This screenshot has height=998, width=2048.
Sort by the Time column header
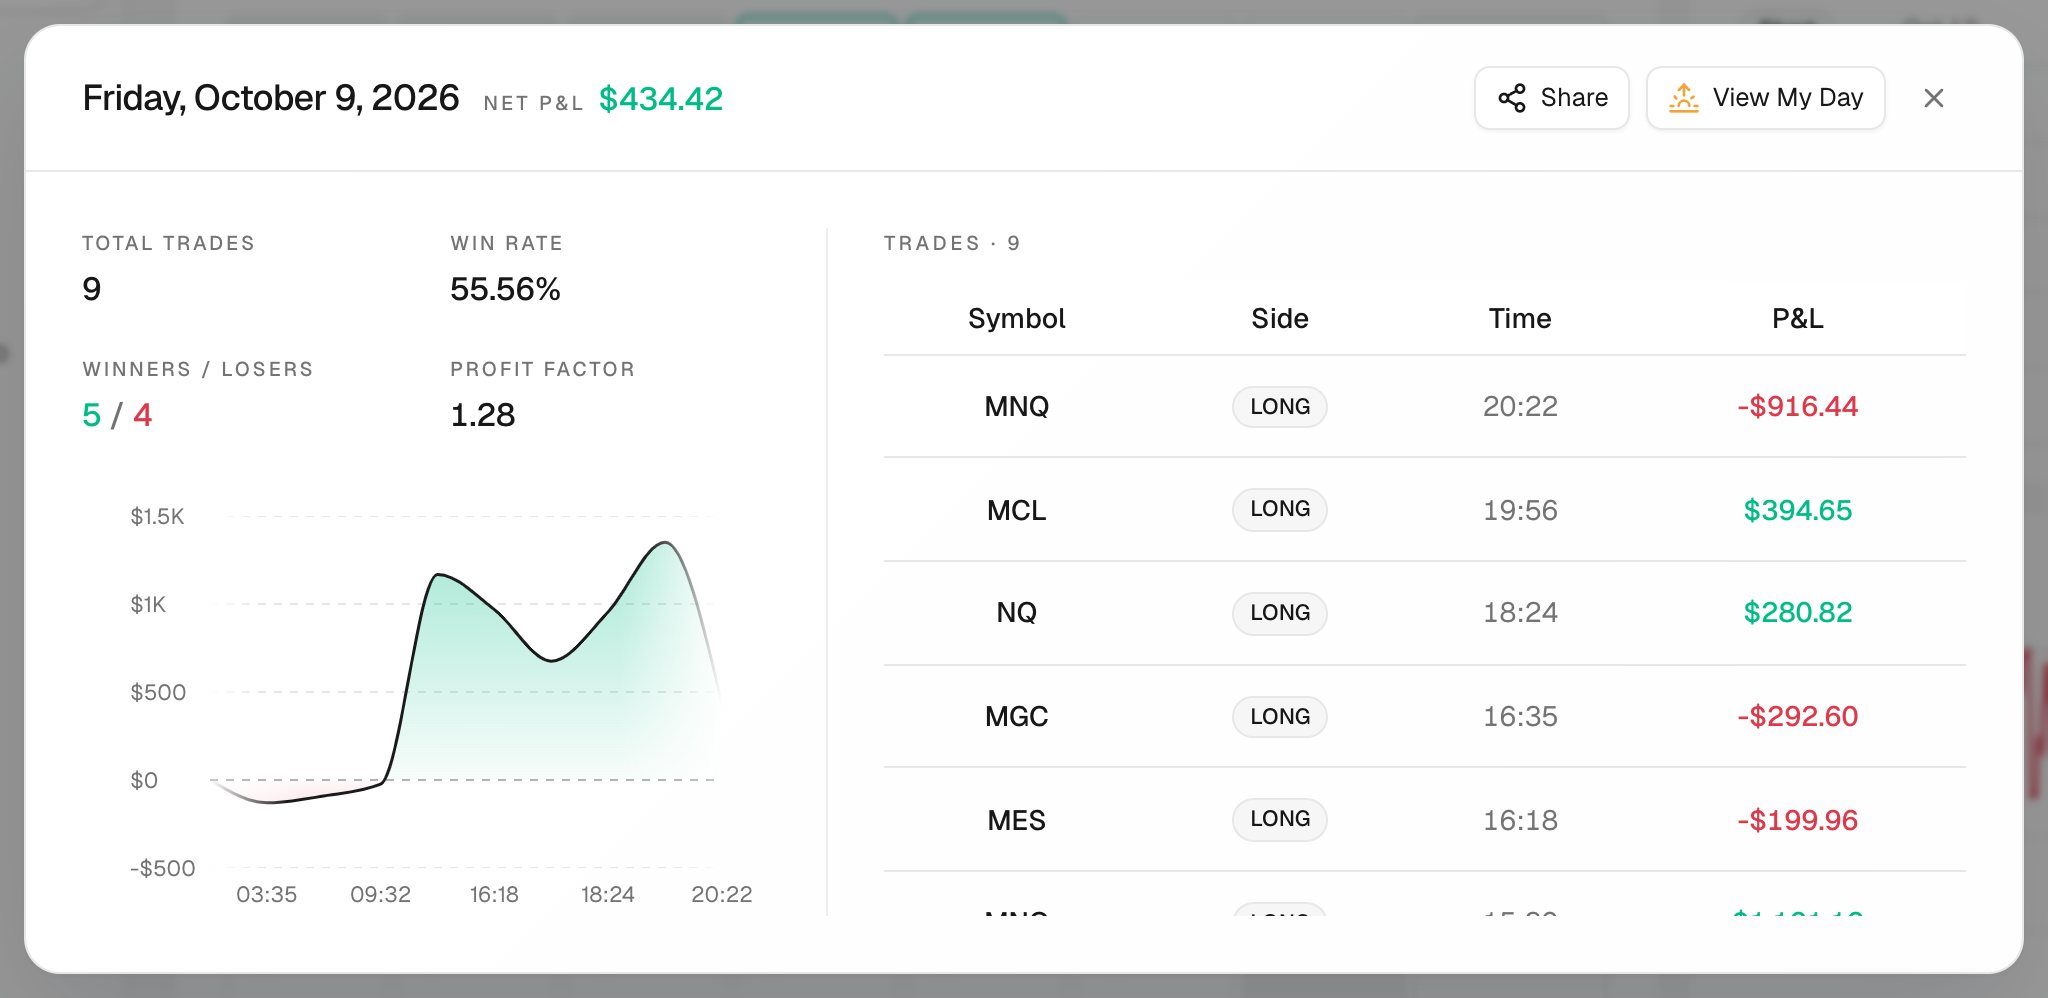point(1520,318)
